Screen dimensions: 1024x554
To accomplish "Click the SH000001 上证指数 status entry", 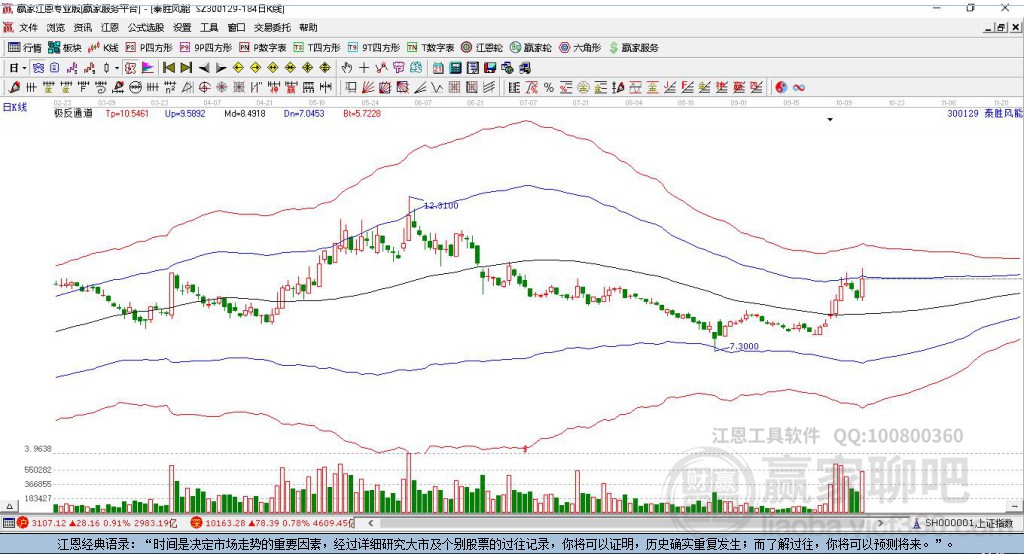I will [964, 523].
